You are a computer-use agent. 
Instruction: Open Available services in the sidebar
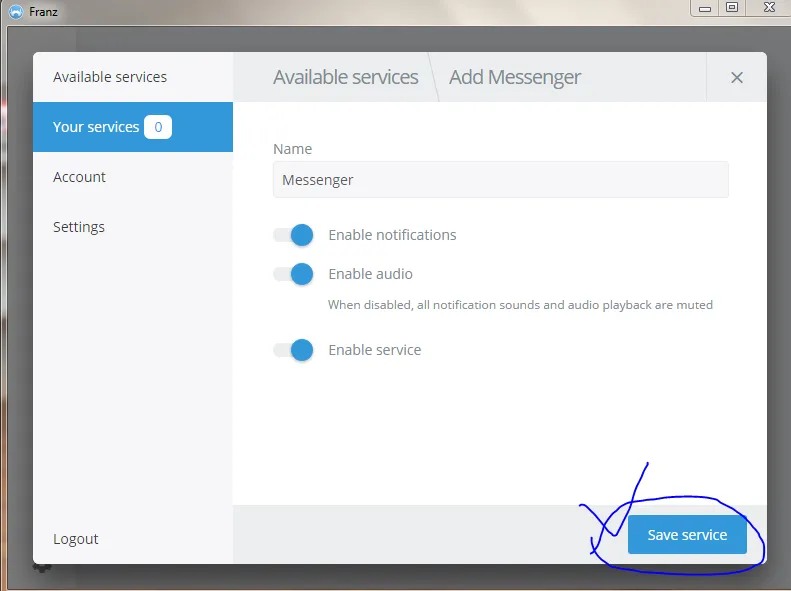point(133,77)
